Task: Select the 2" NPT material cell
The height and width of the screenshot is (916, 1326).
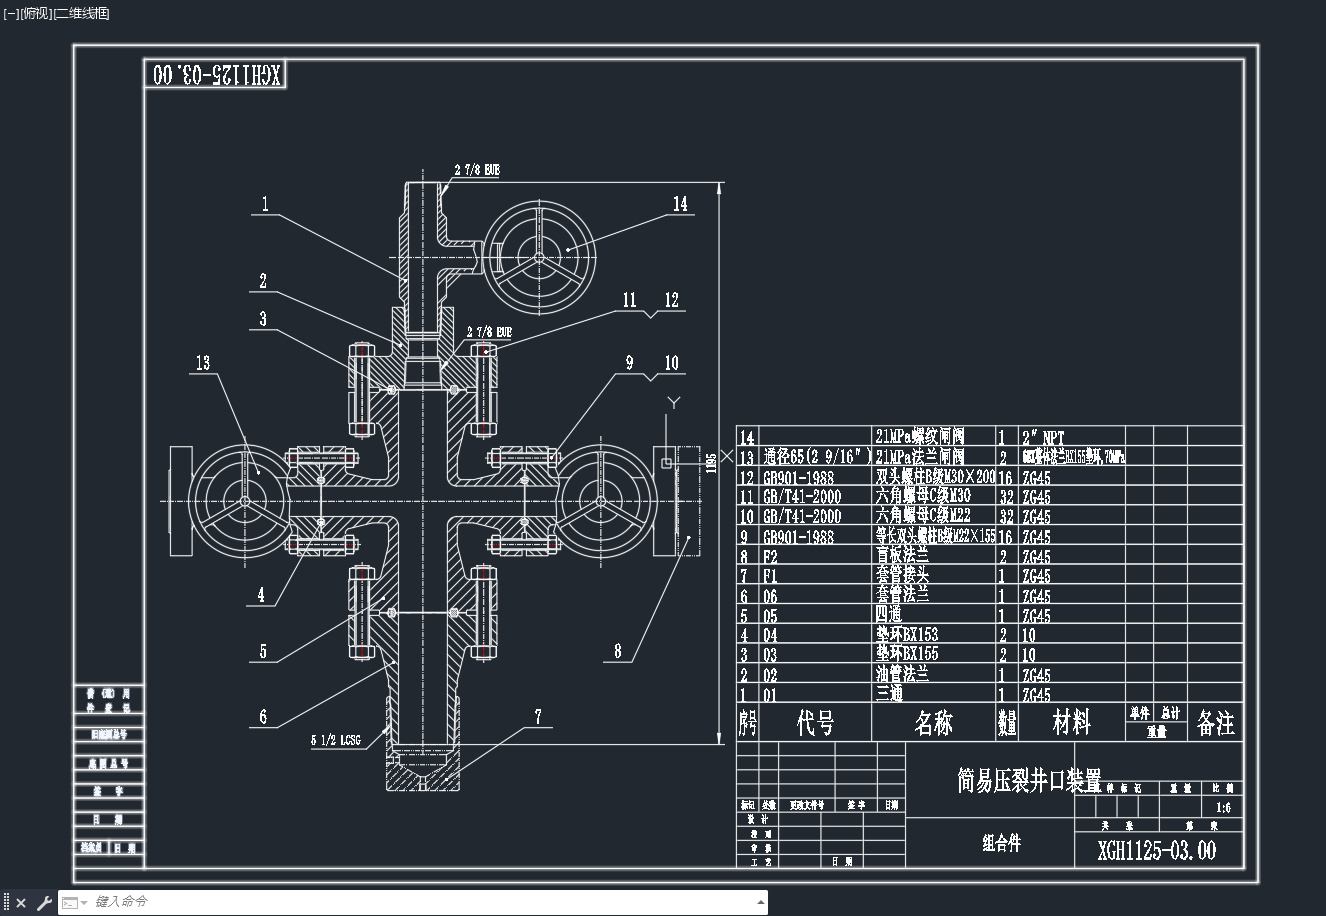Action: 1043,438
